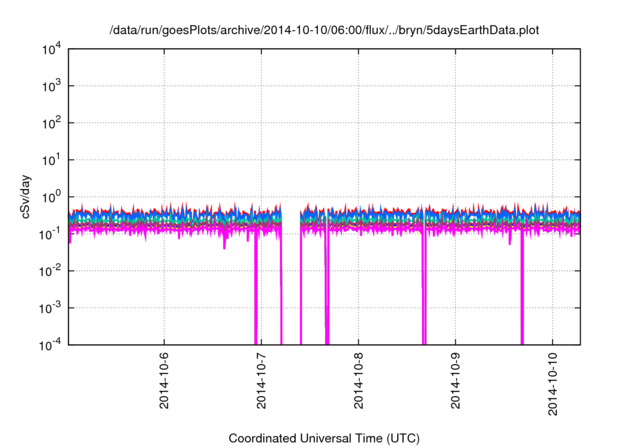
Task: Click the cSv/day y-axis label
Action: click(x=26, y=197)
